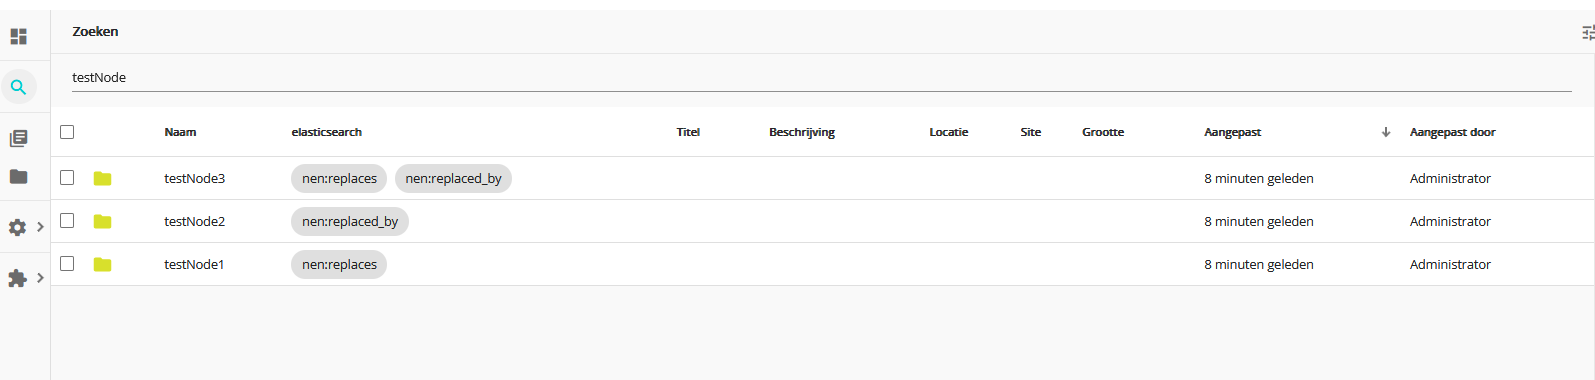
Task: Open the puzzle extensions icon in sidebar
Action: (x=17, y=278)
